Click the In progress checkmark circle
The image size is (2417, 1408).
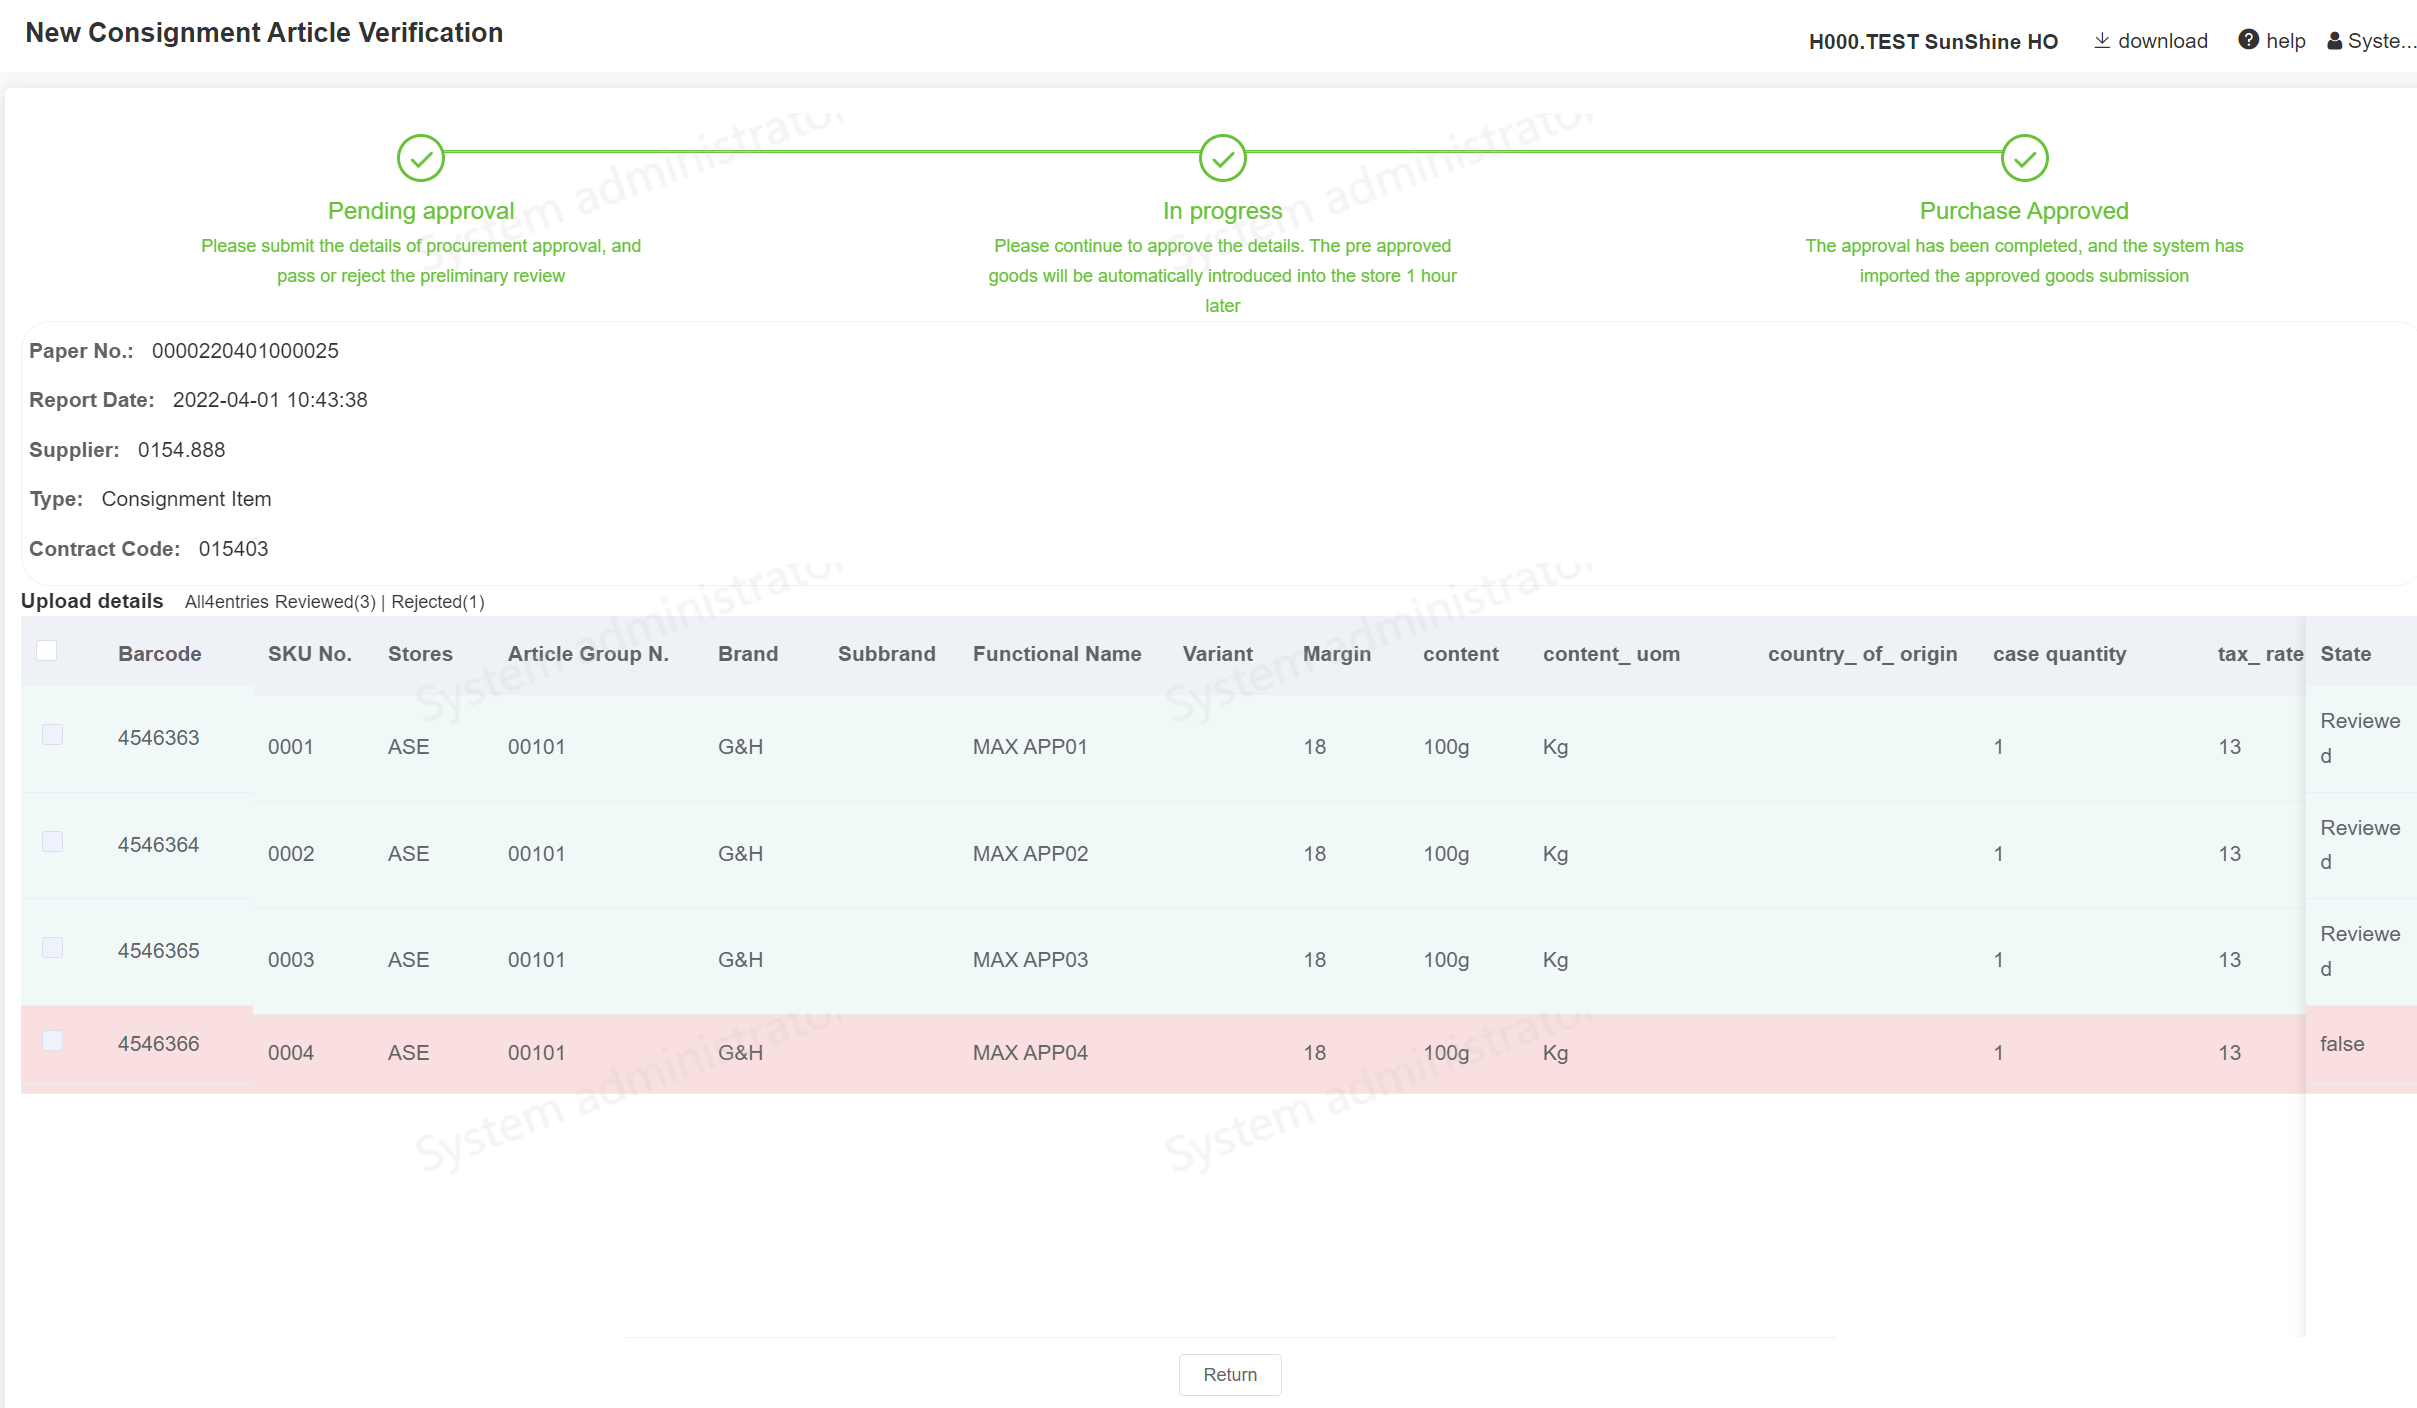point(1222,158)
